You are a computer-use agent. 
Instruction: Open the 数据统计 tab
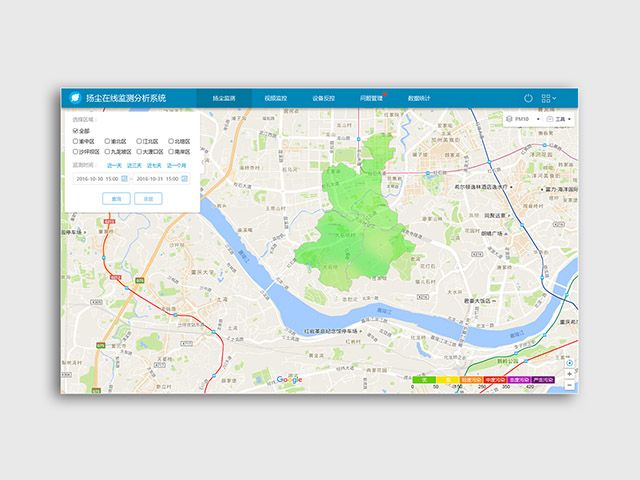click(419, 99)
